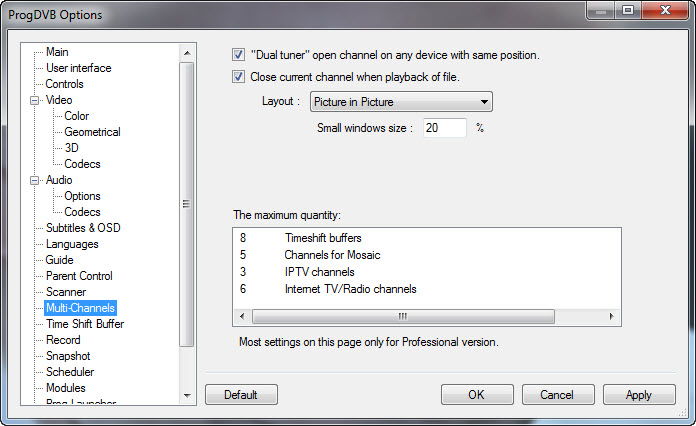Open the User interface settings page
Viewport: 696px width, 426px height.
tap(78, 68)
